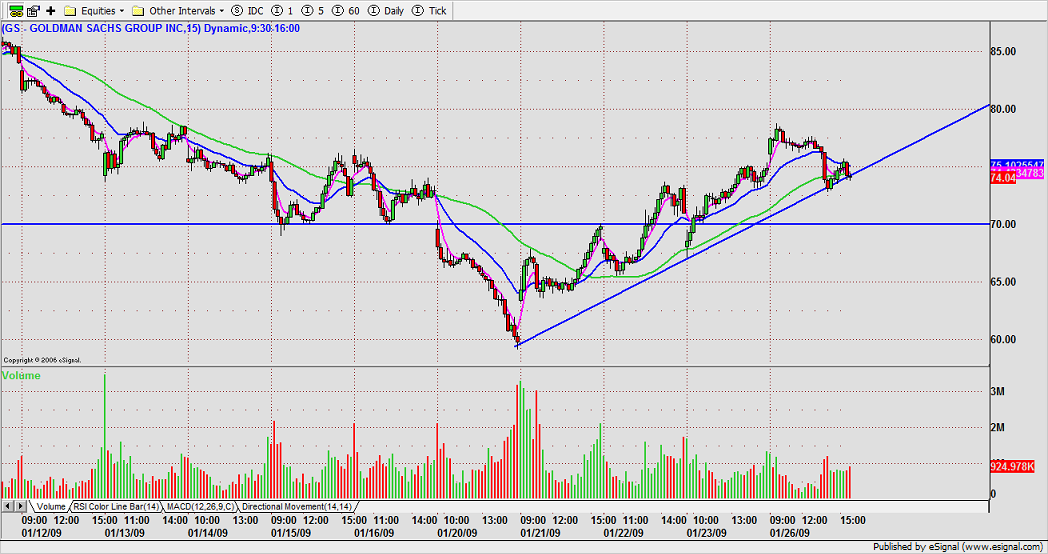Viewport: 1048px width, 554px height.
Task: Click the green linked-symbol icon in toolbar
Action: coord(15,10)
